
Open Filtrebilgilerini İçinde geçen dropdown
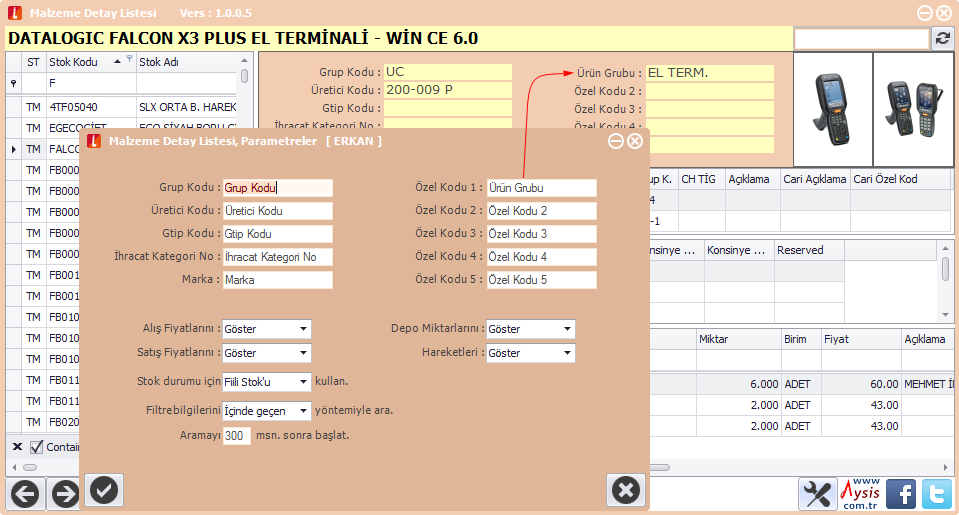coord(303,410)
